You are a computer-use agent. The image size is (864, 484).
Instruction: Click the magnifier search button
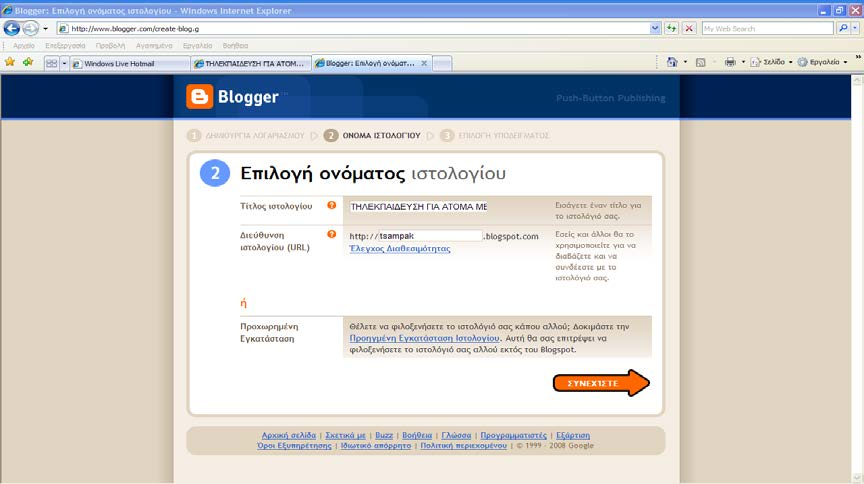(843, 29)
